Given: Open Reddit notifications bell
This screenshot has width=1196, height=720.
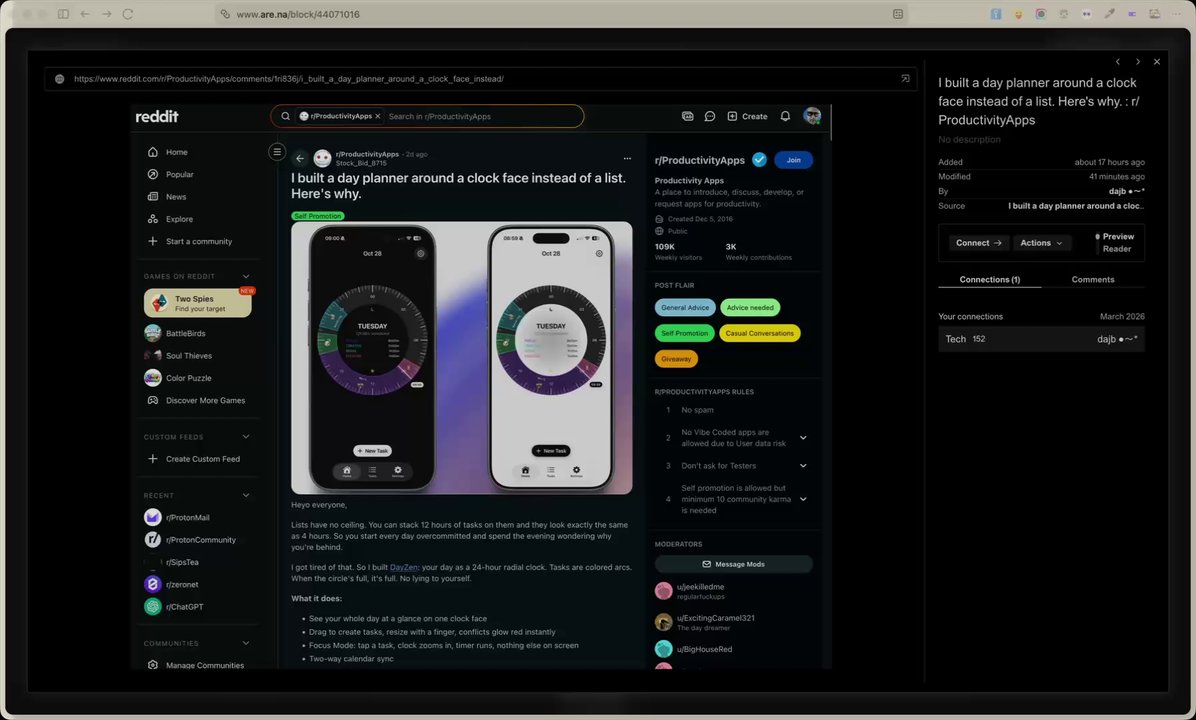Looking at the screenshot, I should pos(785,116).
